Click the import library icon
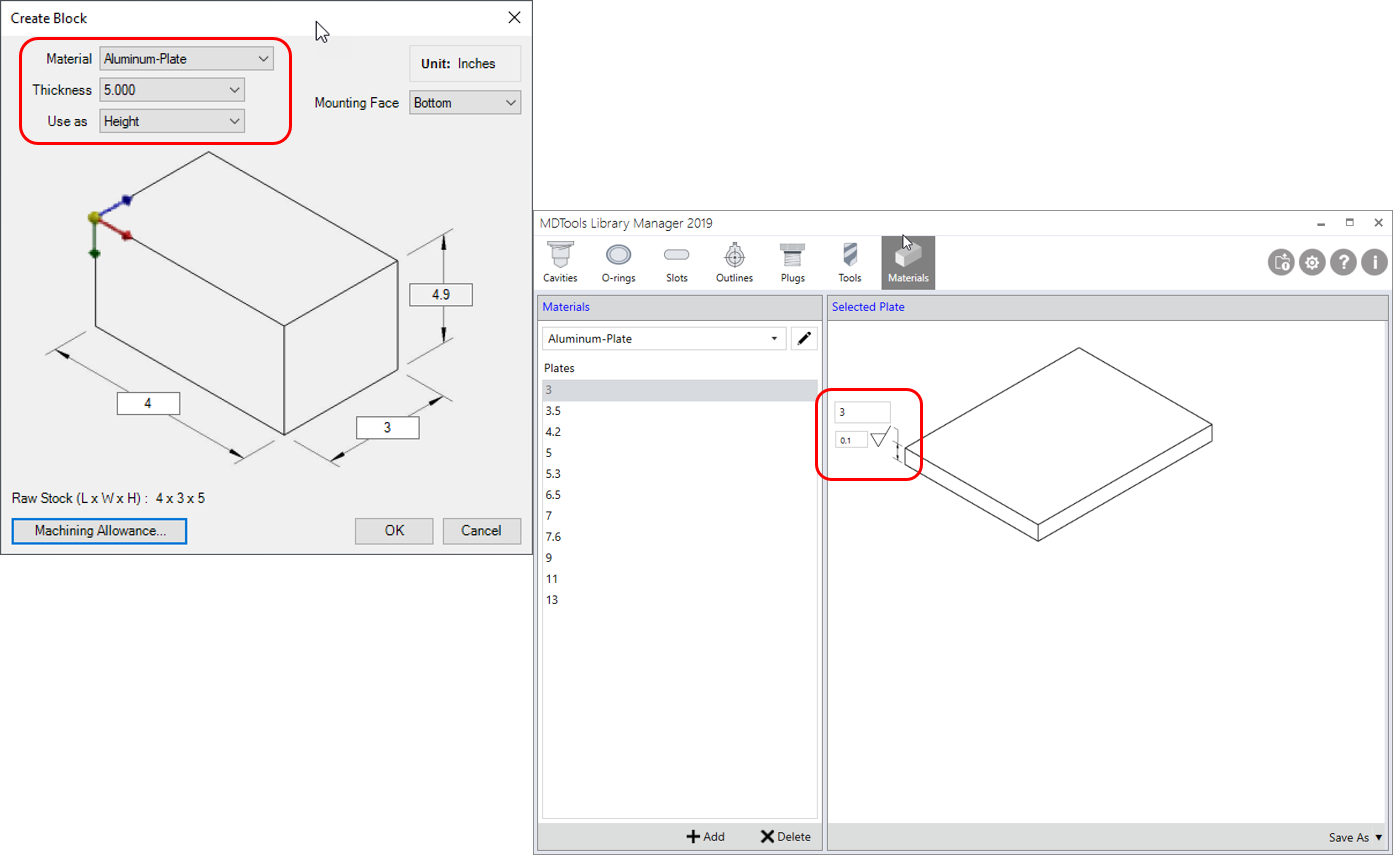The image size is (1393, 855). [x=1281, y=262]
